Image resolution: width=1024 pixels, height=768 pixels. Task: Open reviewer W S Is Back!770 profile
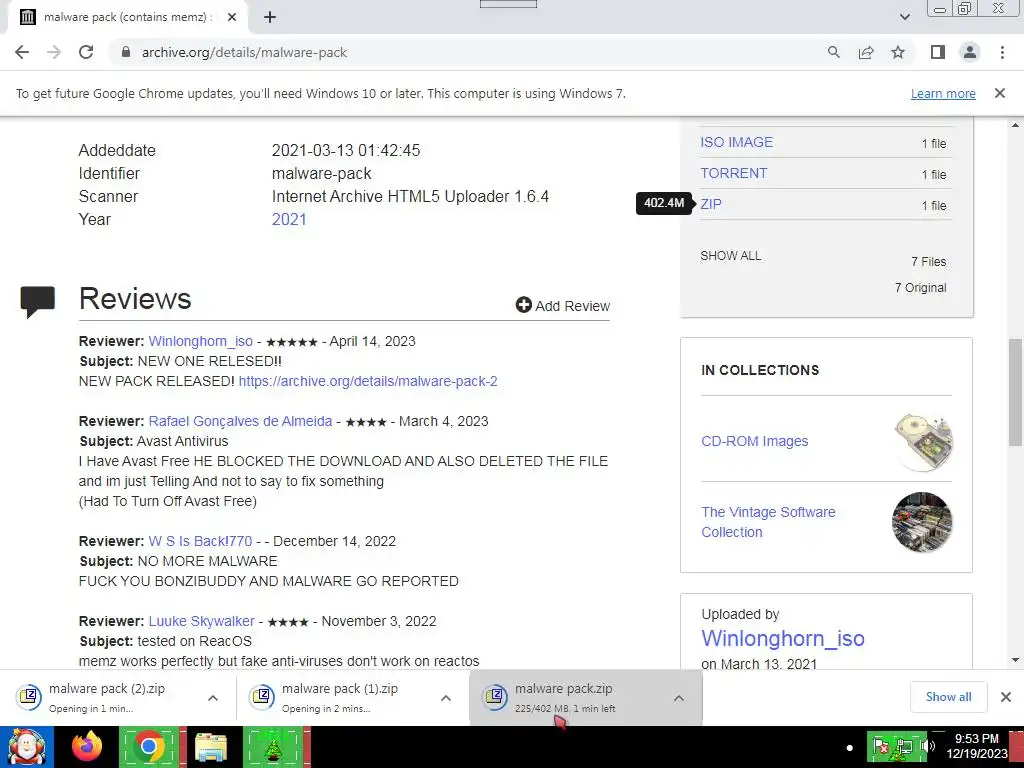200,541
